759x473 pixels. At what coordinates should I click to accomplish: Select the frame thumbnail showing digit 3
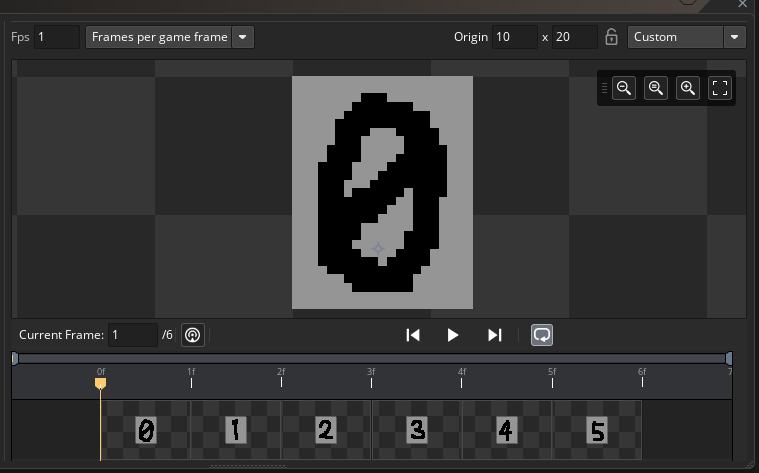[x=417, y=430]
